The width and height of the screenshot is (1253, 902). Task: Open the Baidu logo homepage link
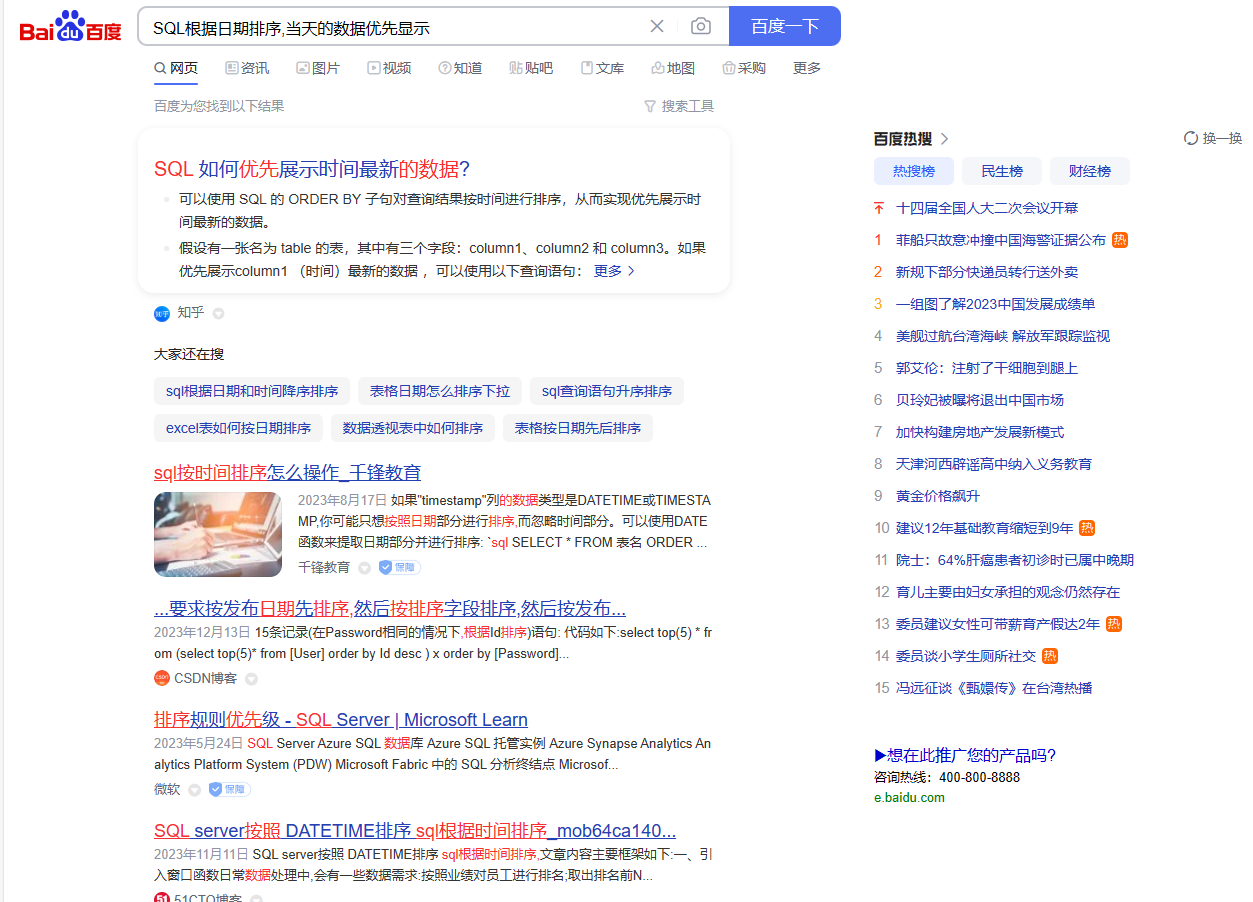click(x=70, y=26)
